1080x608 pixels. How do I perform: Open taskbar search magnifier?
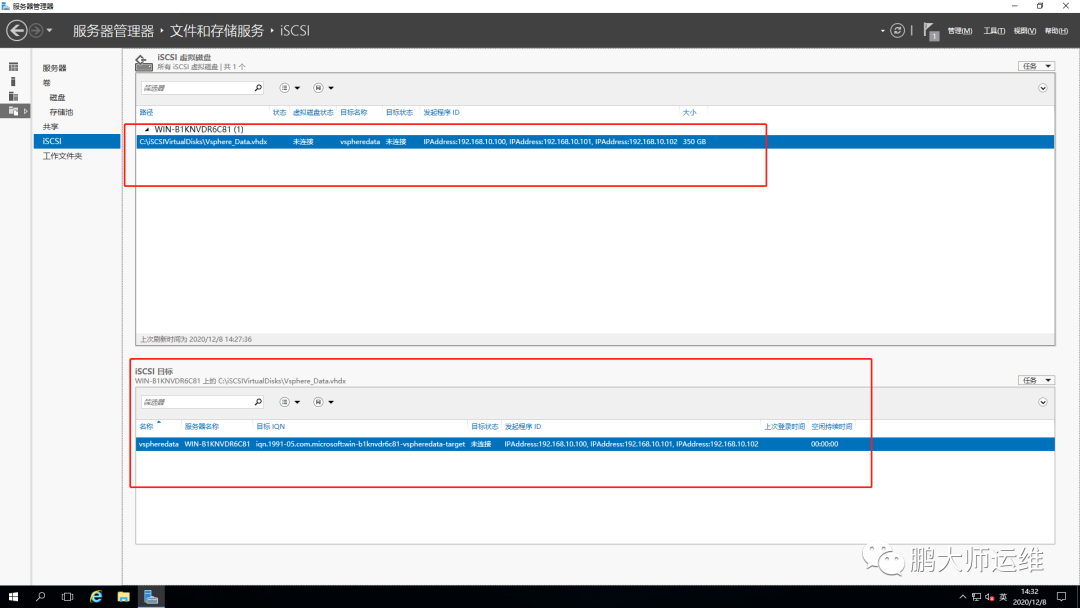41,597
